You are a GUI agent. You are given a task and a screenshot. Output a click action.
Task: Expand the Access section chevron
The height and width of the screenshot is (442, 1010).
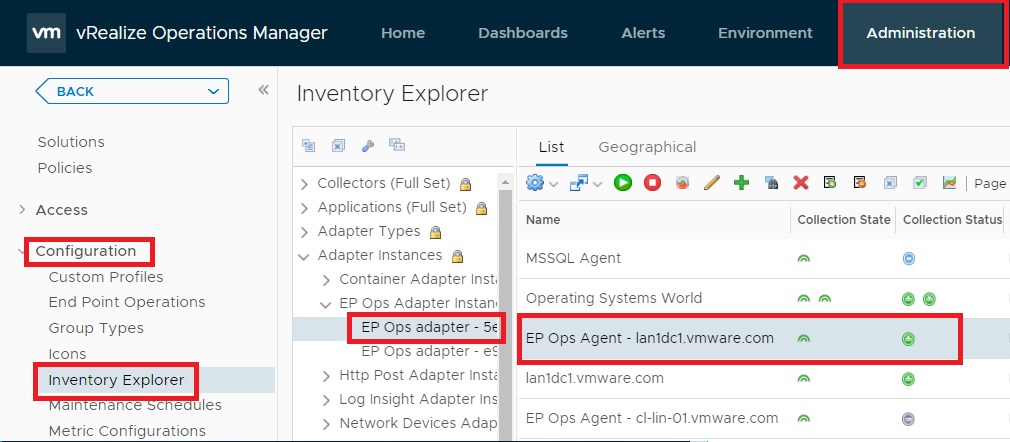pyautogui.click(x=23, y=209)
